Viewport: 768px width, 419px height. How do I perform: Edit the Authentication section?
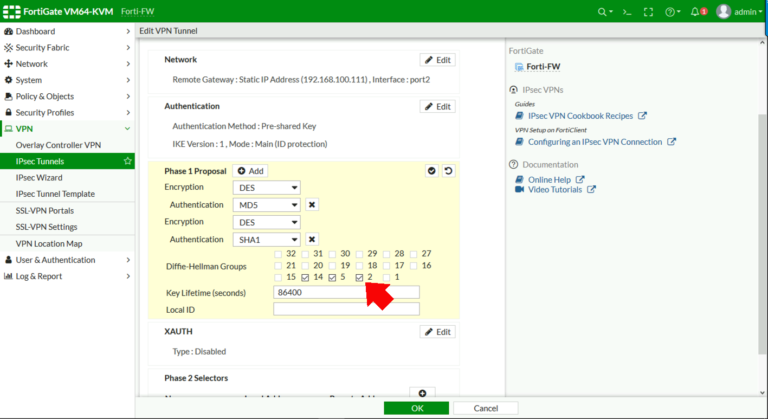pyautogui.click(x=437, y=106)
